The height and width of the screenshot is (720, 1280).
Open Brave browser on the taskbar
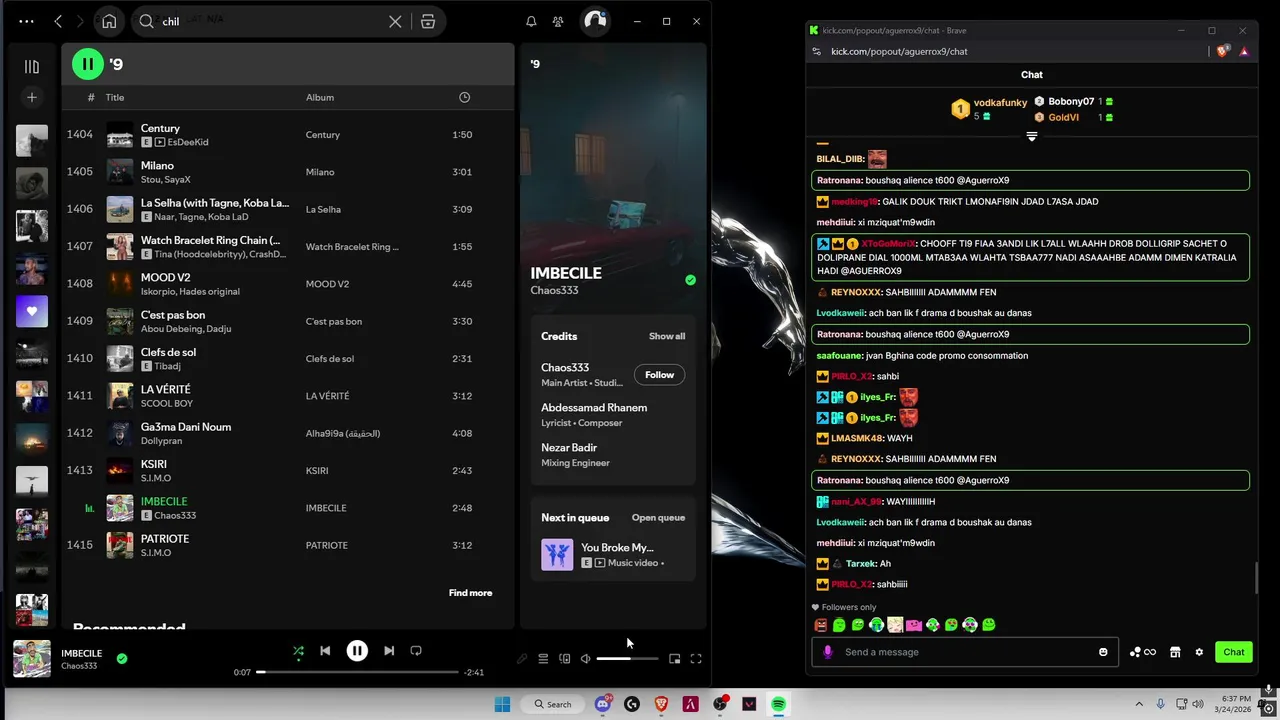pyautogui.click(x=661, y=704)
